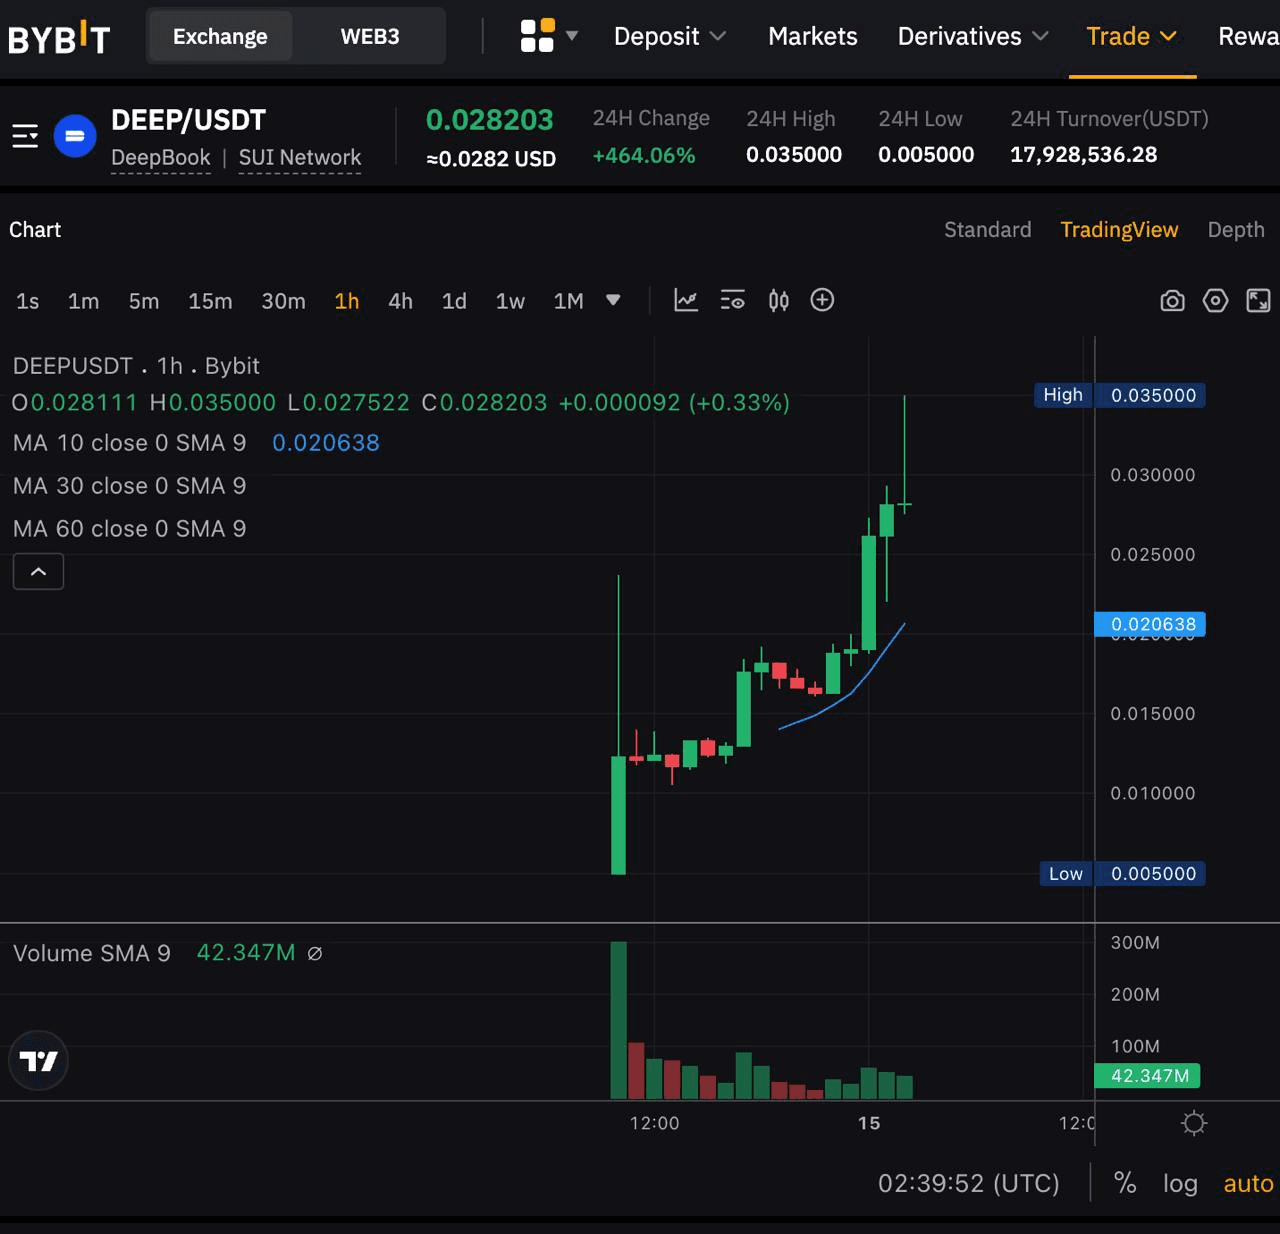Click the High 0.035000 price label
This screenshot has width=1280, height=1234.
[1119, 395]
